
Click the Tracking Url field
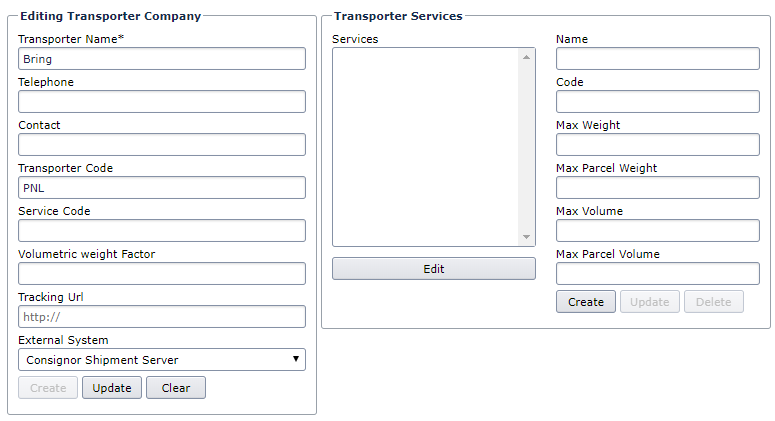point(162,317)
